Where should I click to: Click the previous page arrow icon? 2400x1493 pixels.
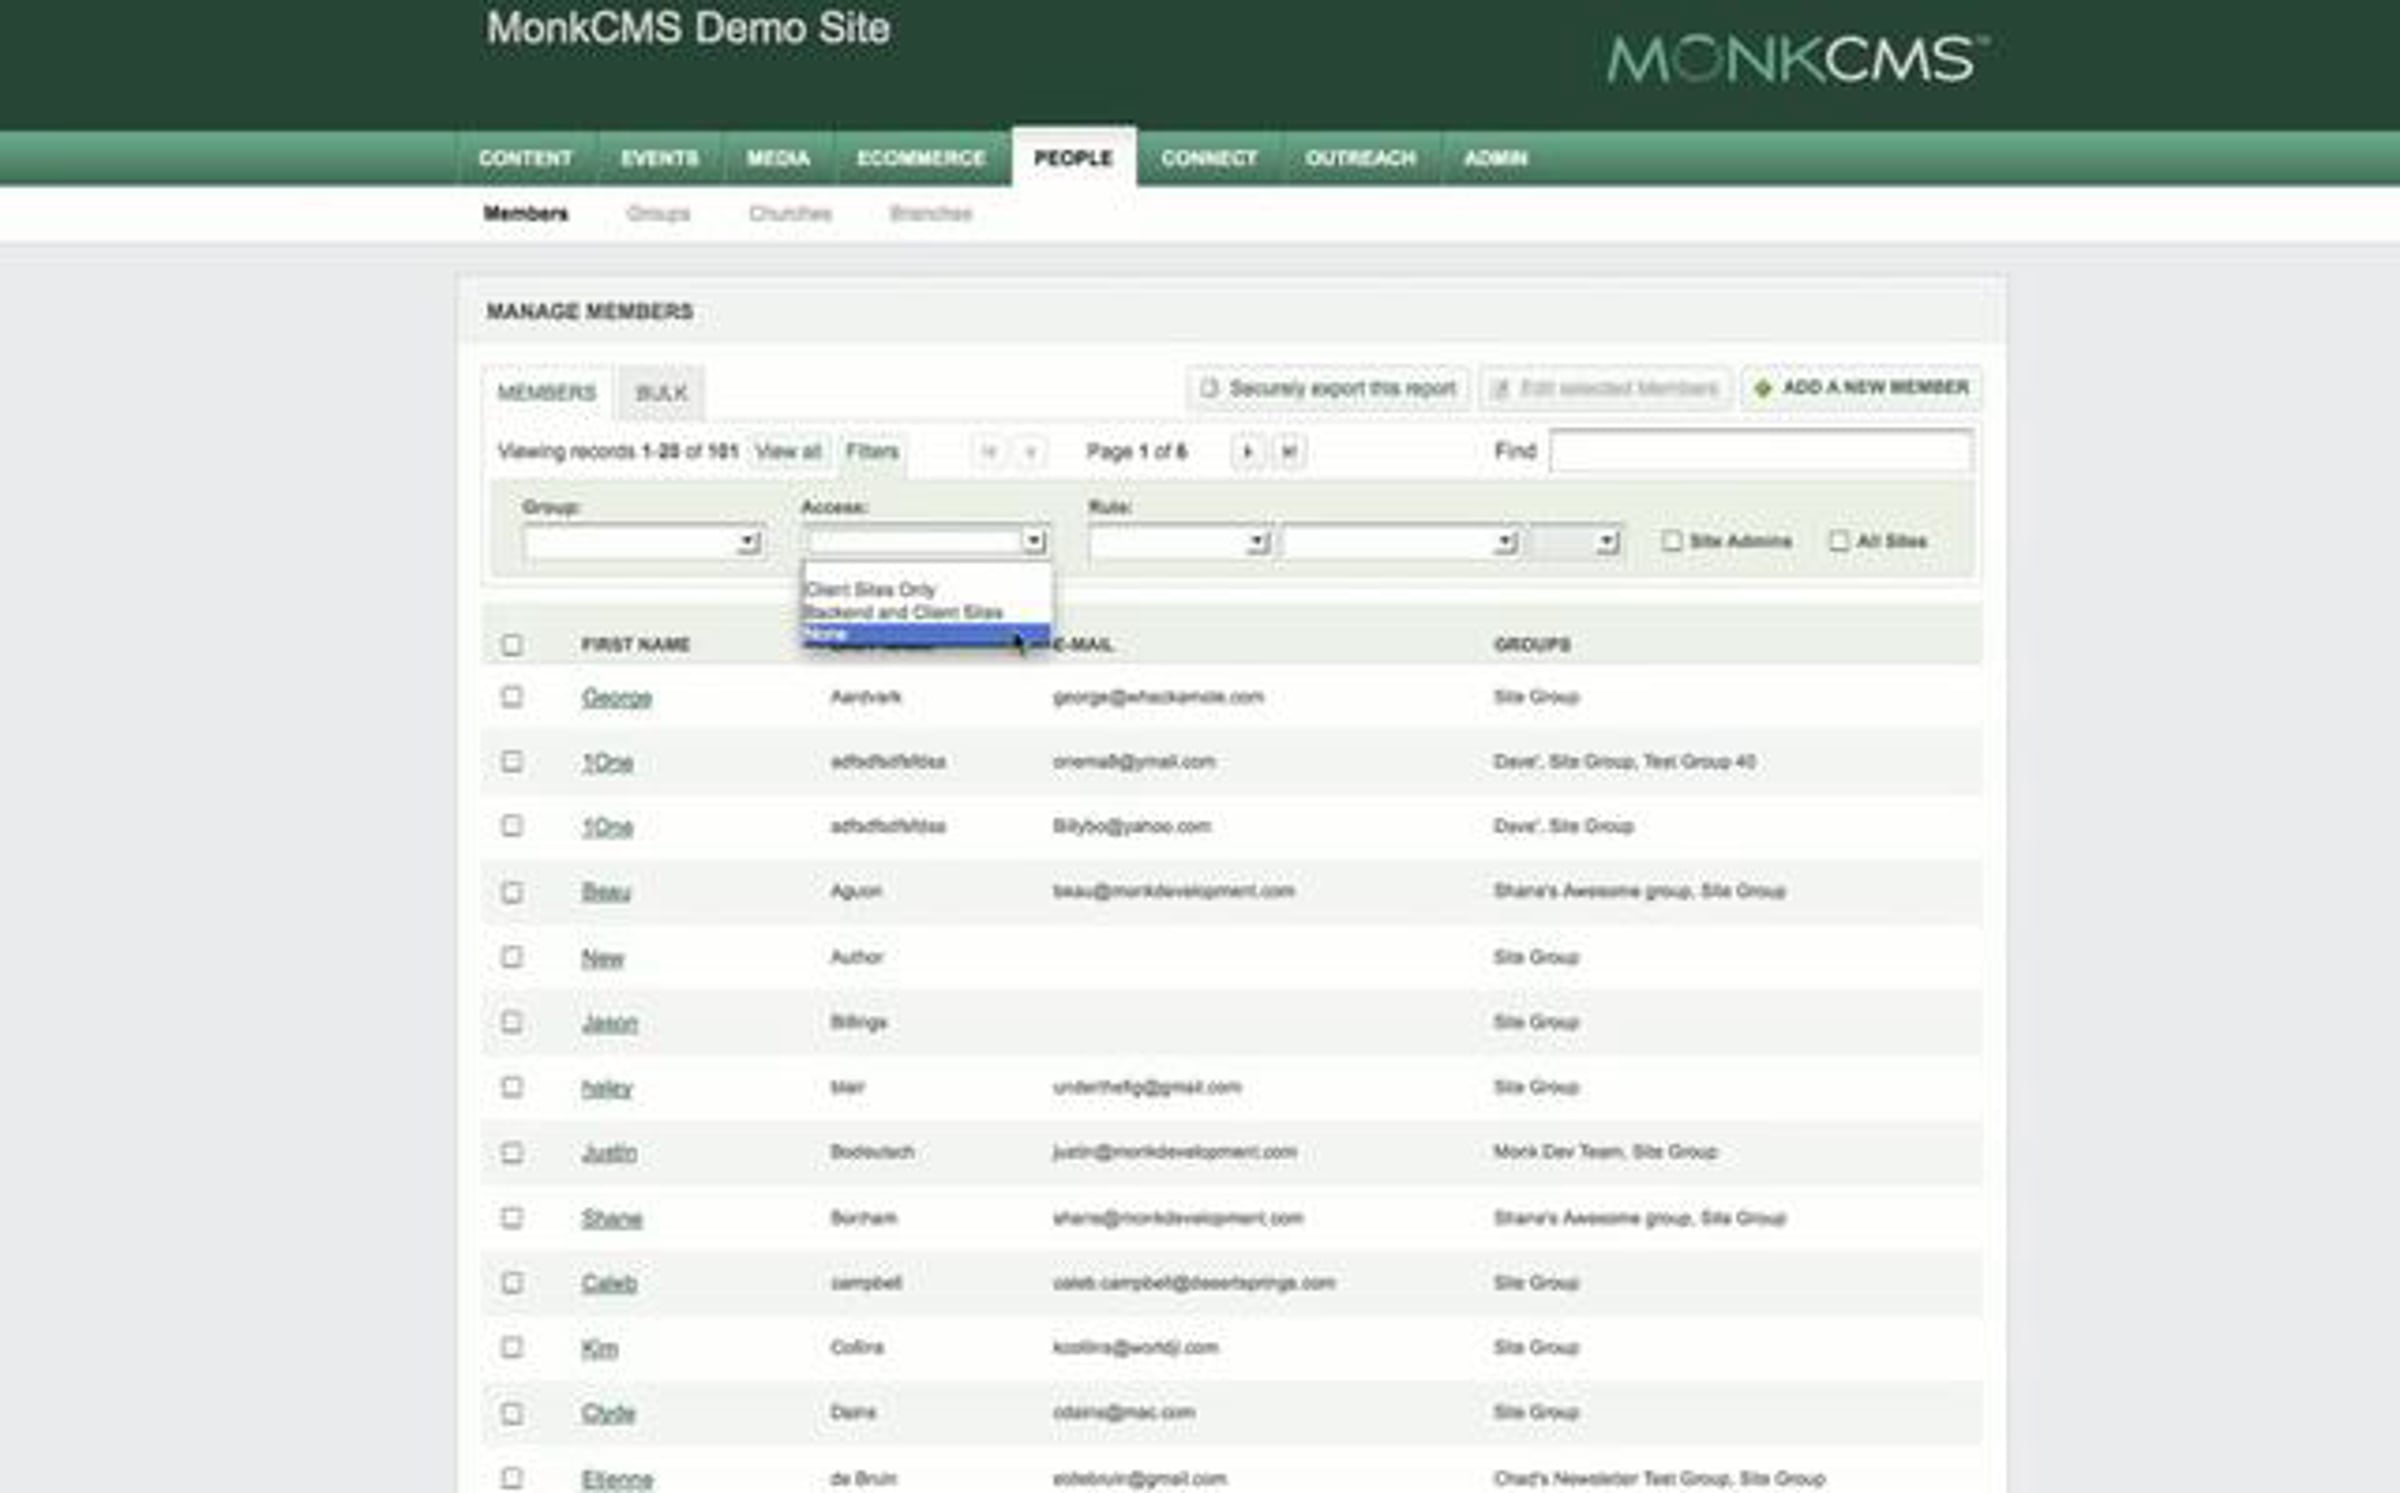pyautogui.click(x=1030, y=452)
